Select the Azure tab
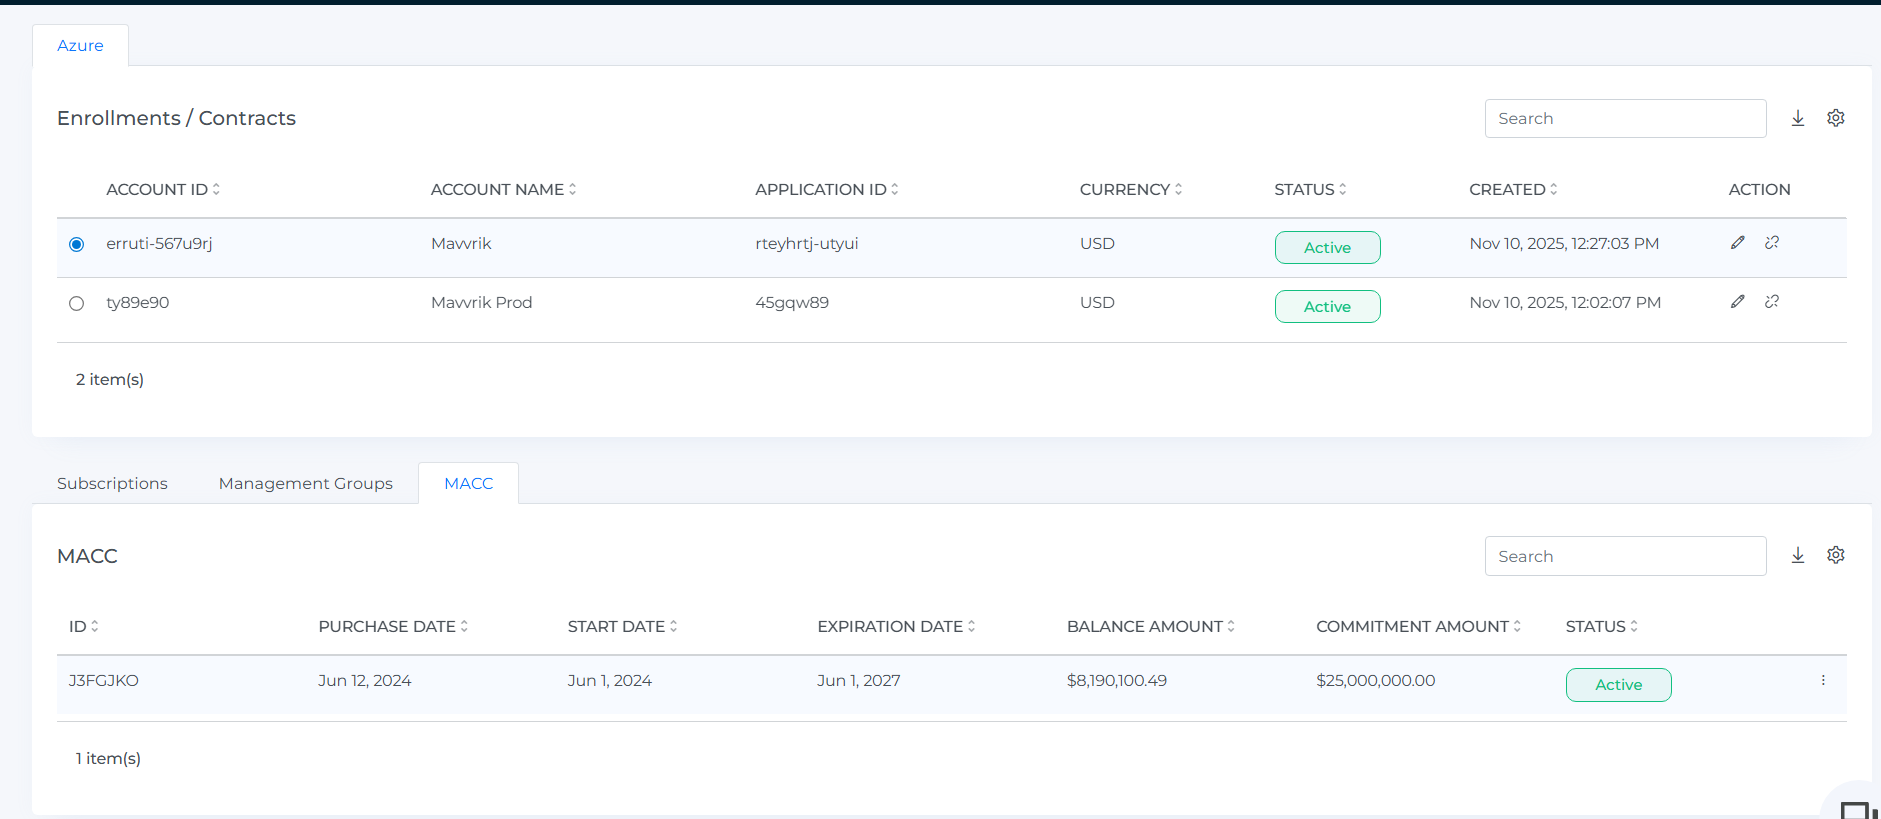1881x819 pixels. point(80,46)
